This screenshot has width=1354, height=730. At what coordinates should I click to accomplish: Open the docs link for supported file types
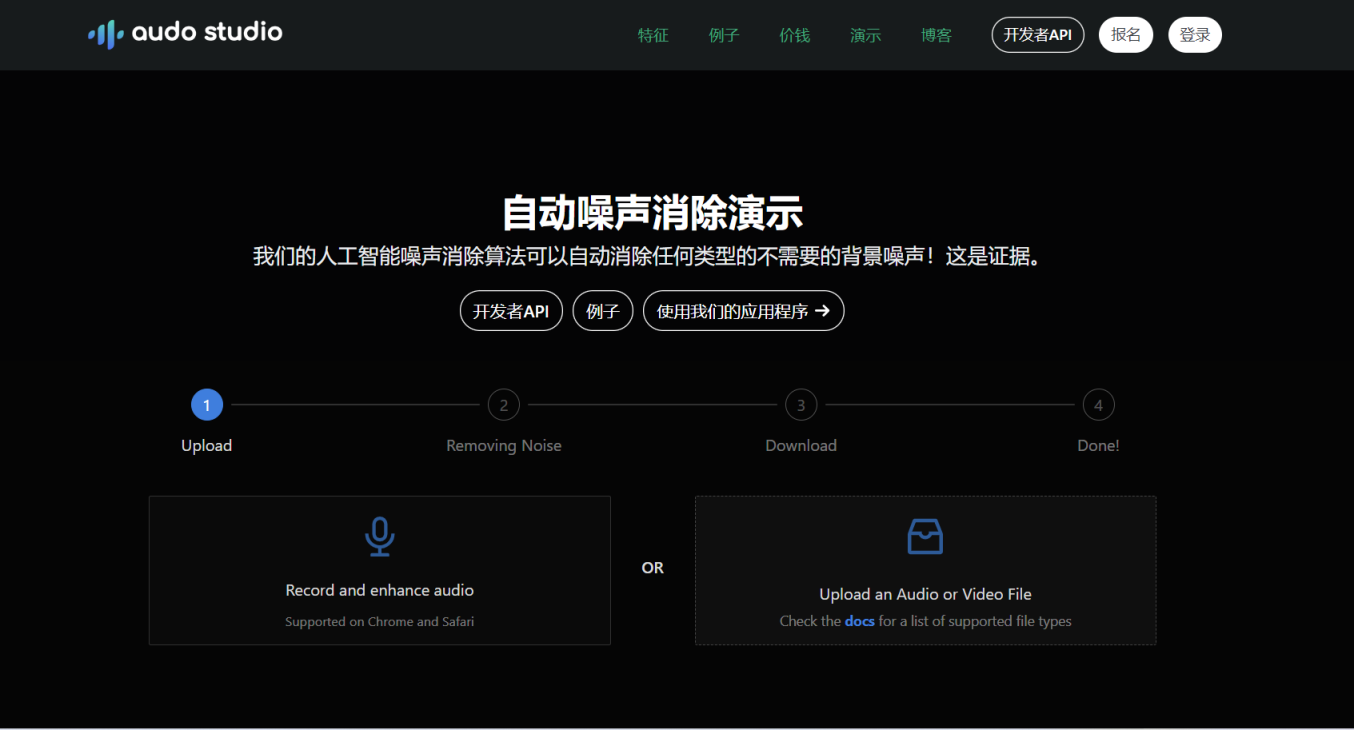pos(859,621)
